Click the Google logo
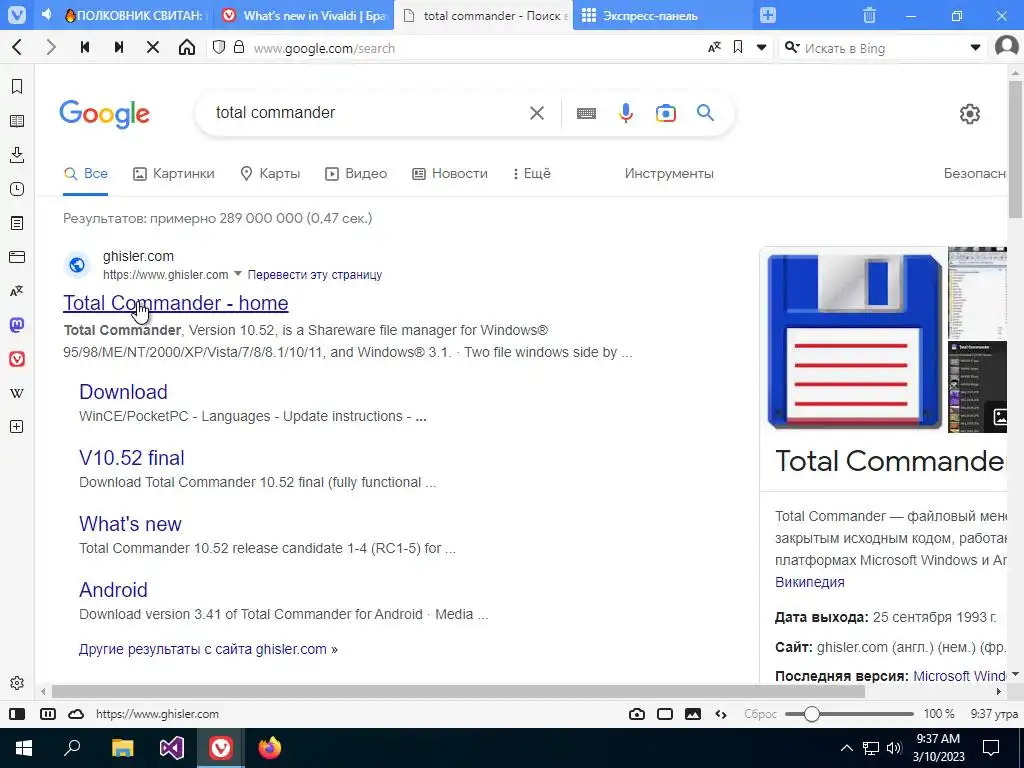Screen dimensions: 1024x768 click(104, 114)
